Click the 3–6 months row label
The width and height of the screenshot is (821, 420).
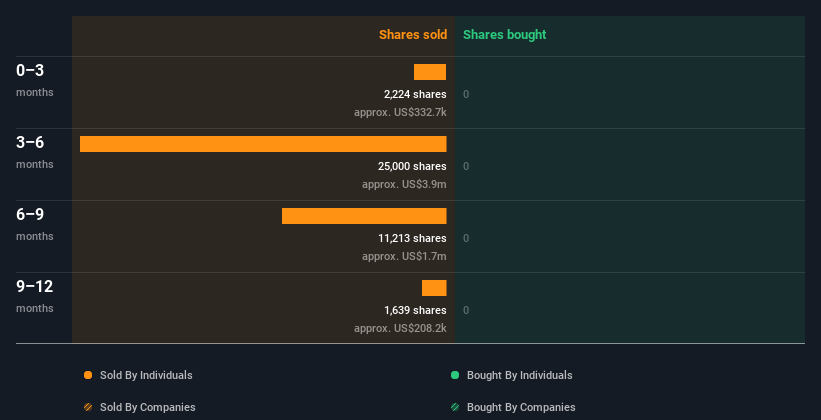click(35, 152)
